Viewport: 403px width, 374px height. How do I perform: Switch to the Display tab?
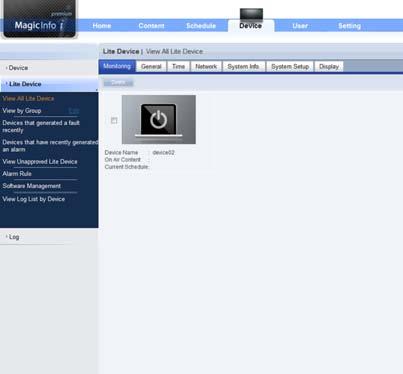[329, 67]
